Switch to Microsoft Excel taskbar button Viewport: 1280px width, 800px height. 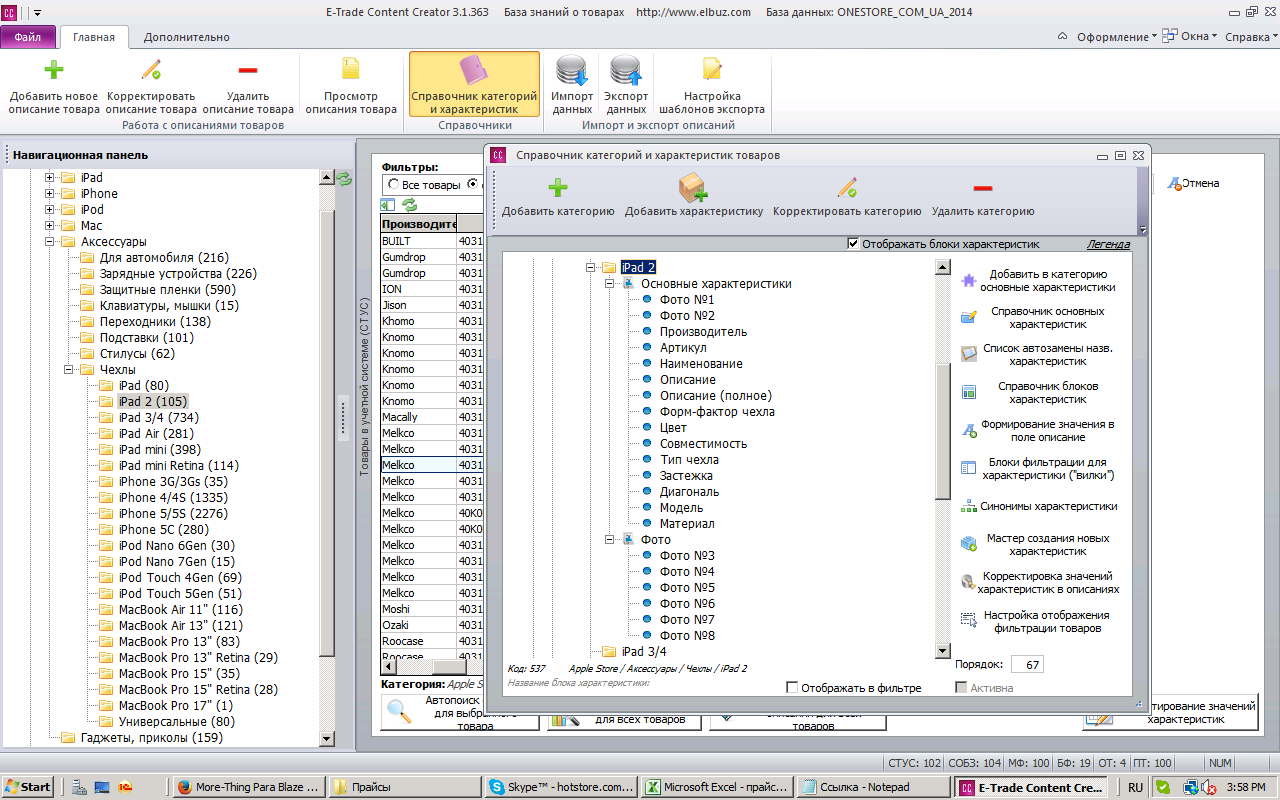coord(718,787)
